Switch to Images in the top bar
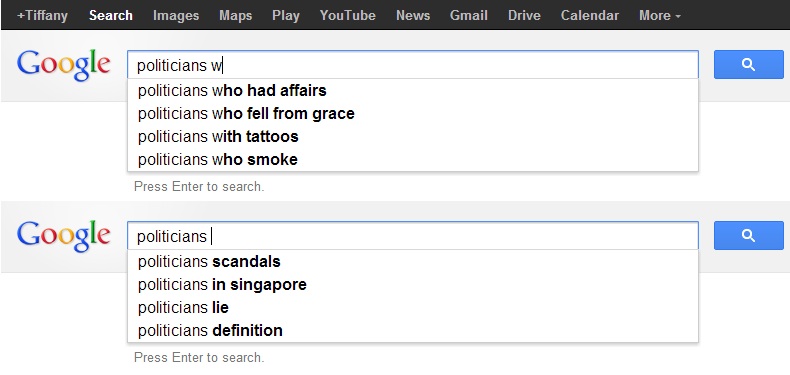 tap(176, 16)
